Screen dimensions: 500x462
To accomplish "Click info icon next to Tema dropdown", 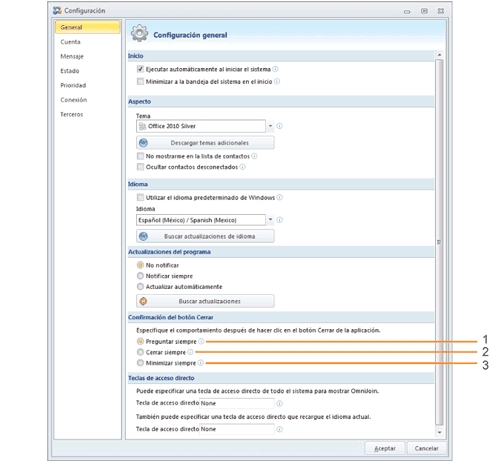I will click(x=280, y=126).
